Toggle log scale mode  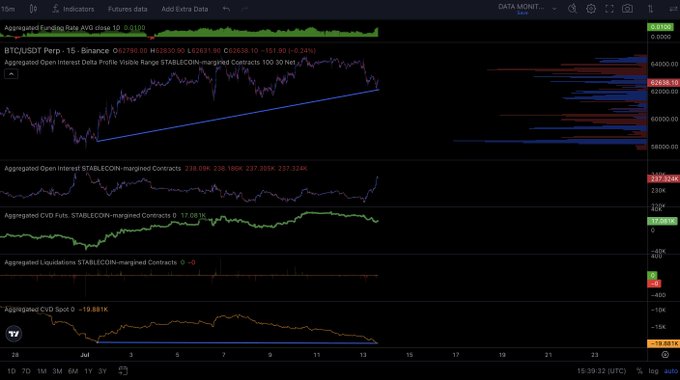653,371
